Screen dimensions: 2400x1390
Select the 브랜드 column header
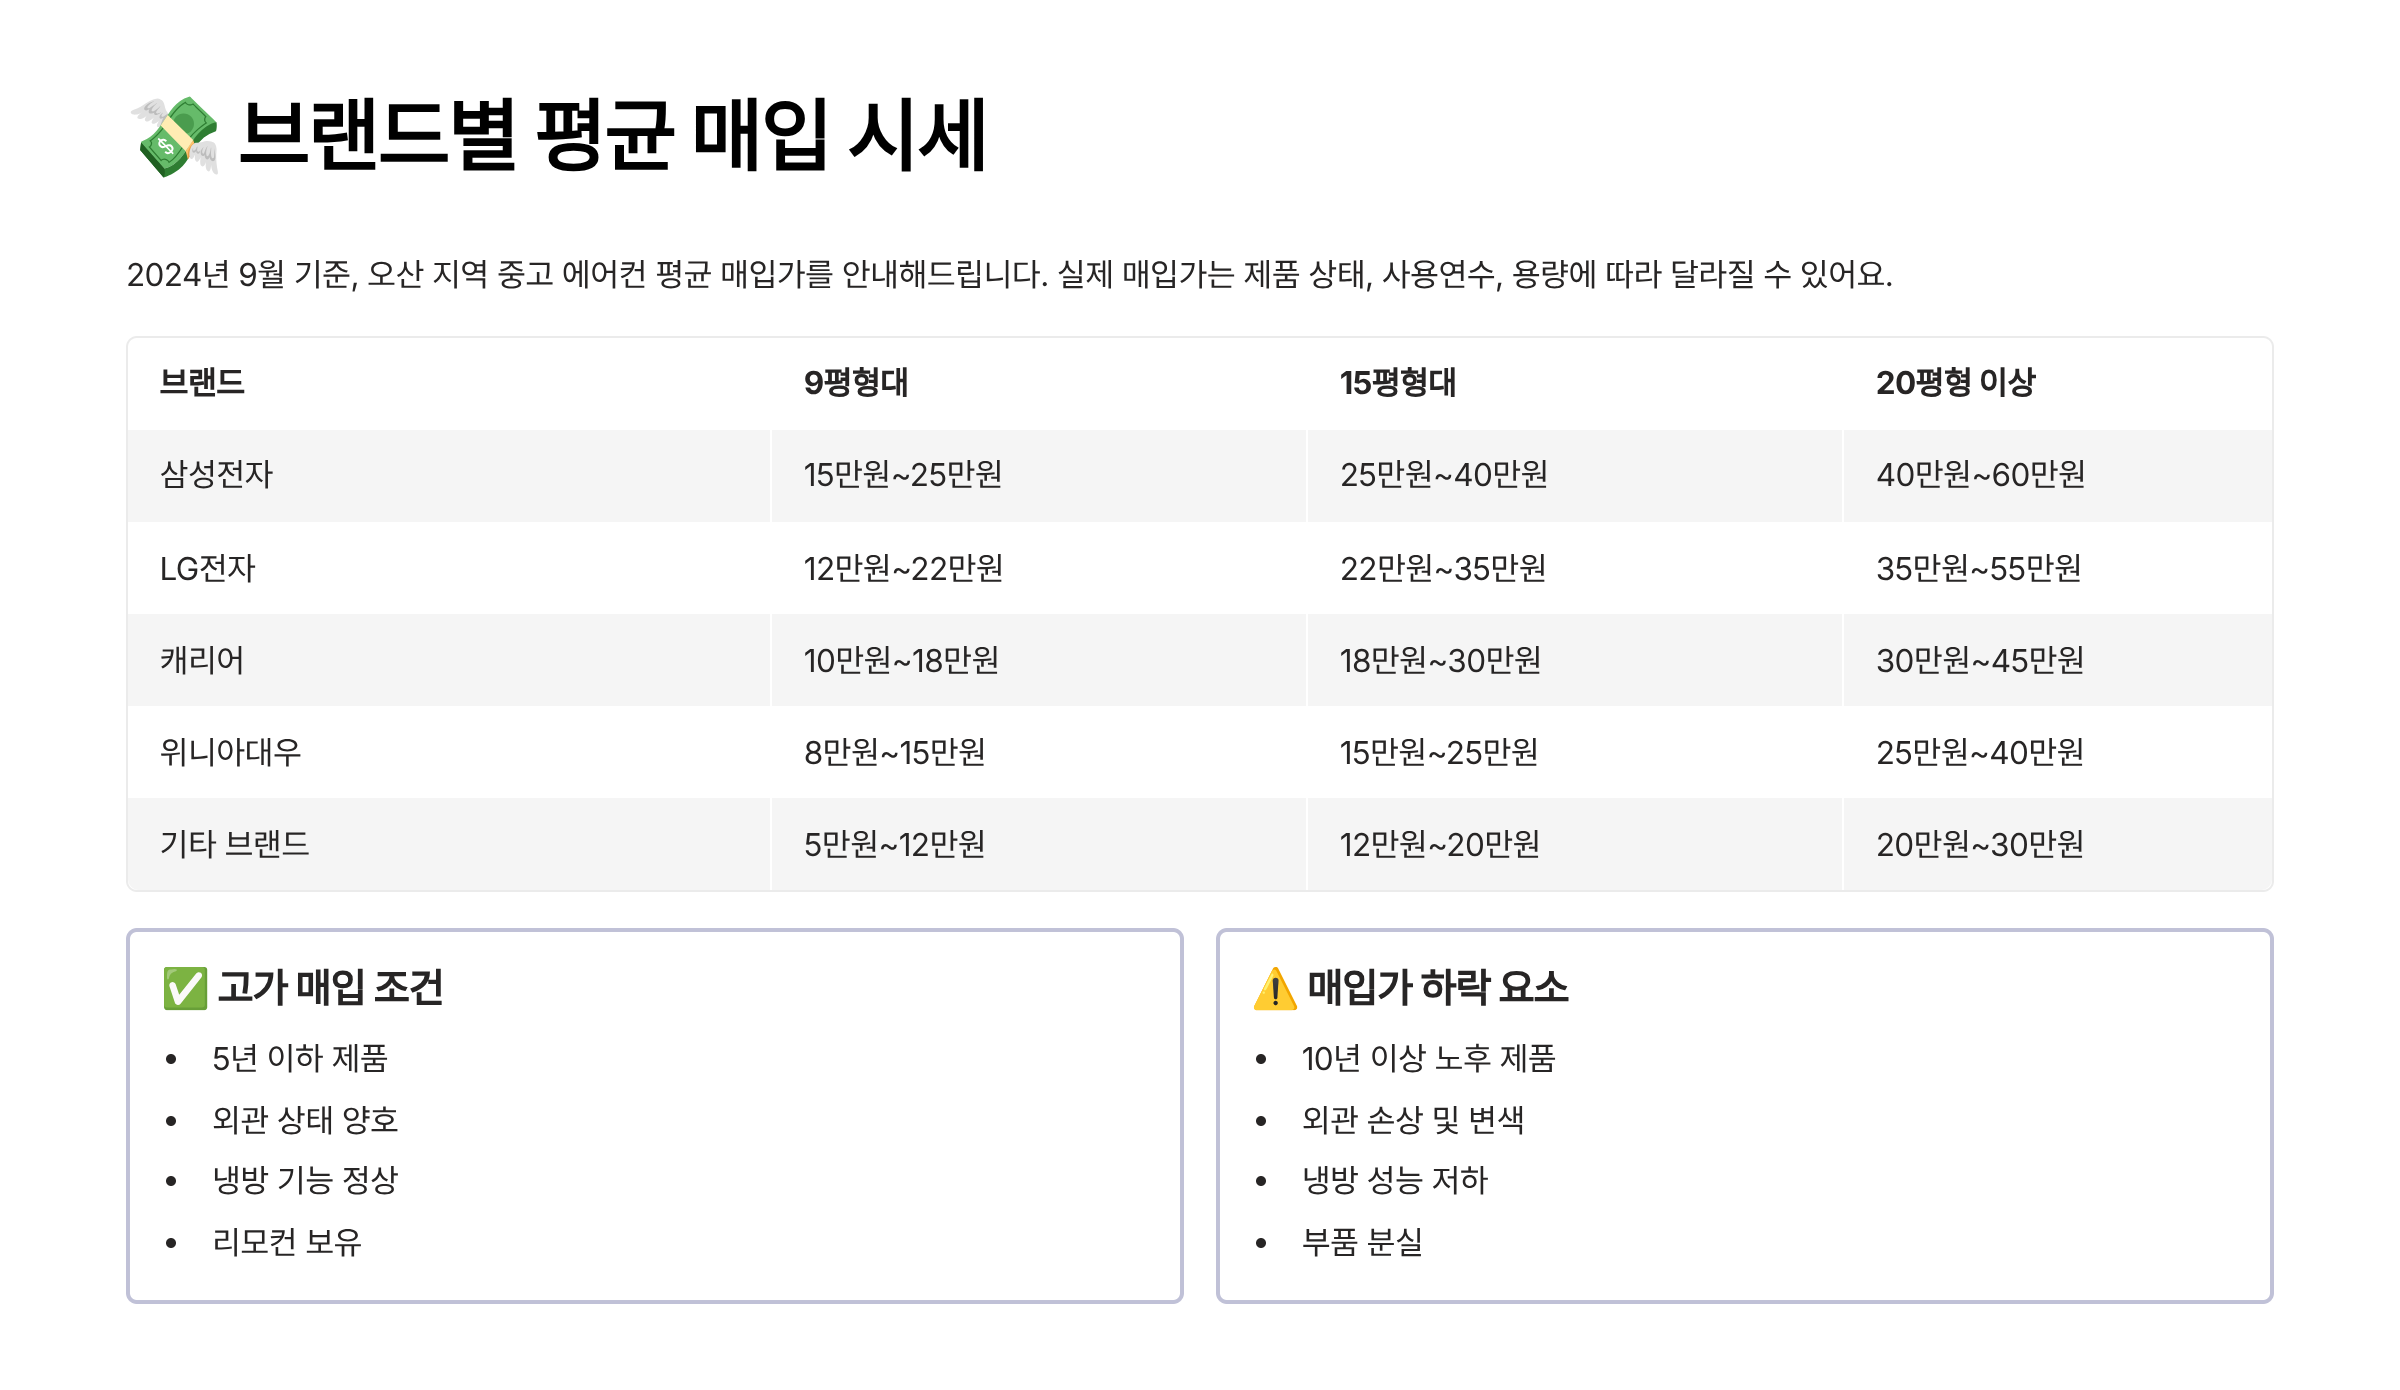coord(202,382)
